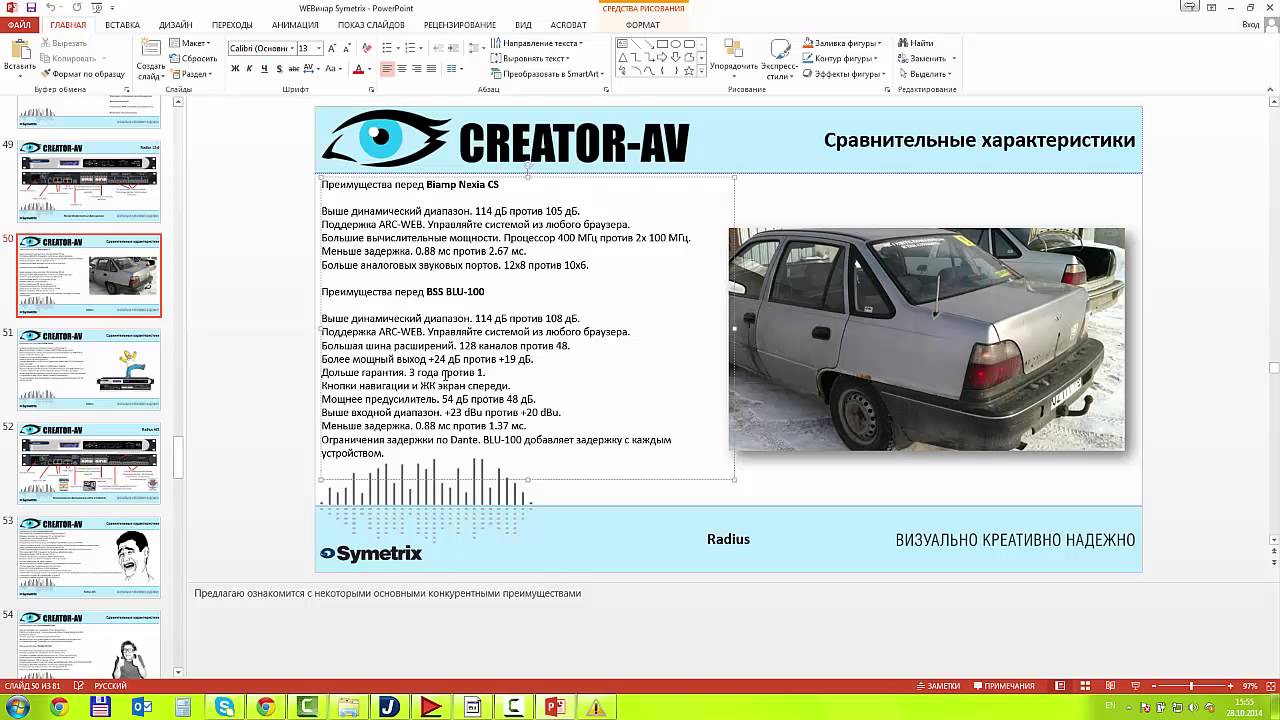Image resolution: width=1280 pixels, height=720 pixels.
Task: Click the bulleted list icon
Action: click(386, 48)
